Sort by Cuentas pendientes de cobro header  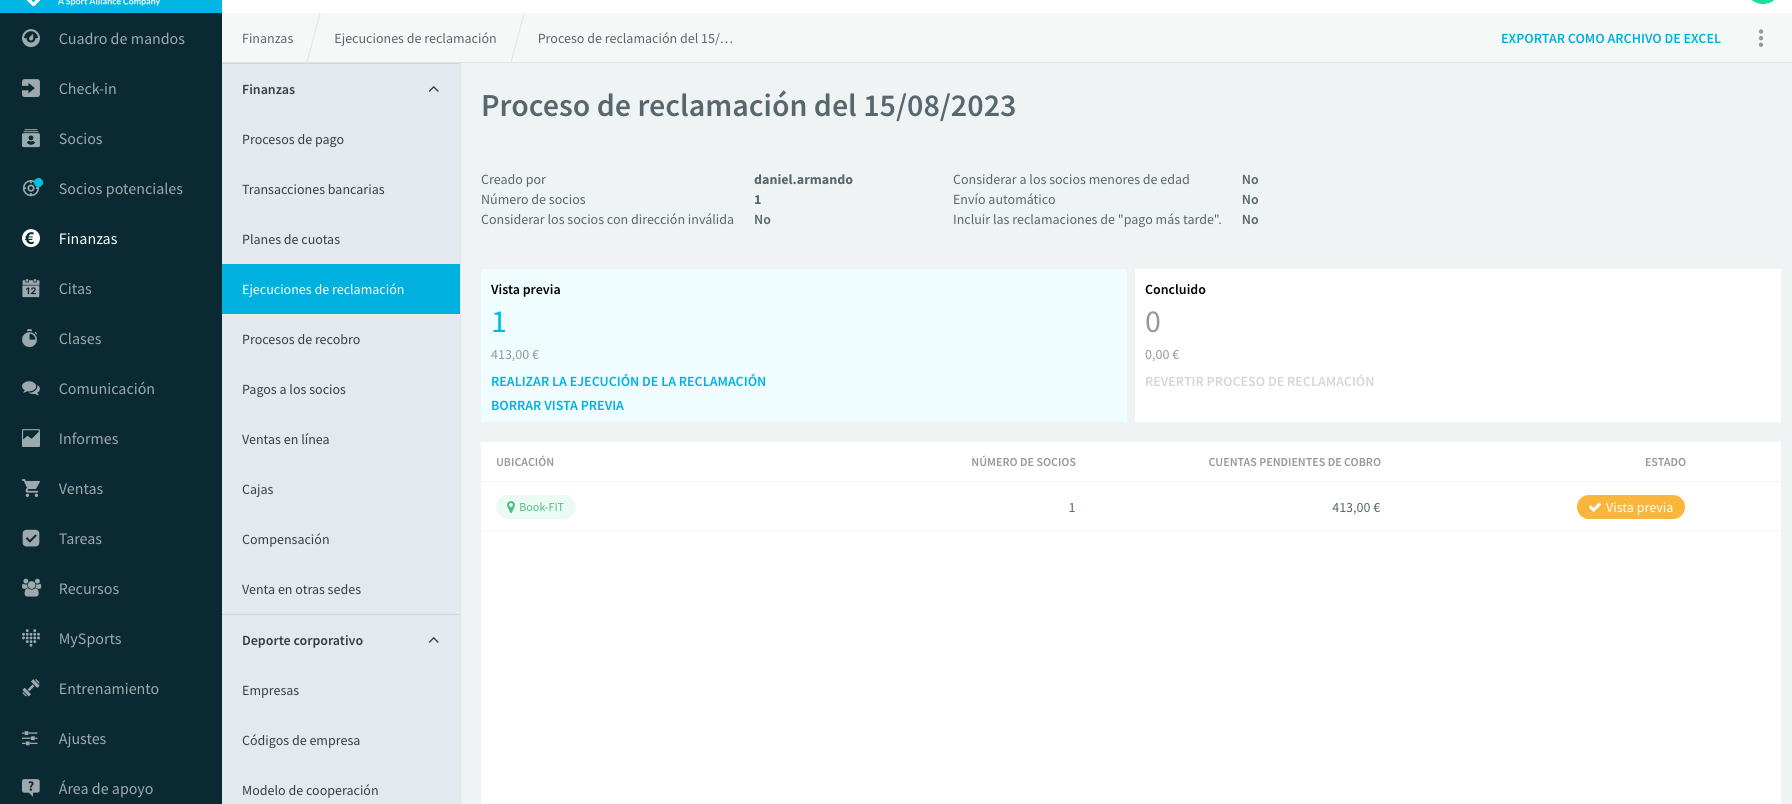[x=1294, y=462]
